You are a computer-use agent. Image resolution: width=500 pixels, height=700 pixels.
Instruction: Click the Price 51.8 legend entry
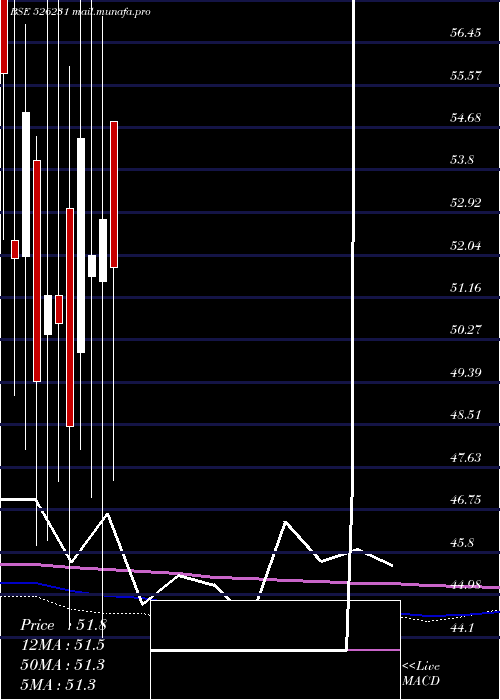pos(63,625)
